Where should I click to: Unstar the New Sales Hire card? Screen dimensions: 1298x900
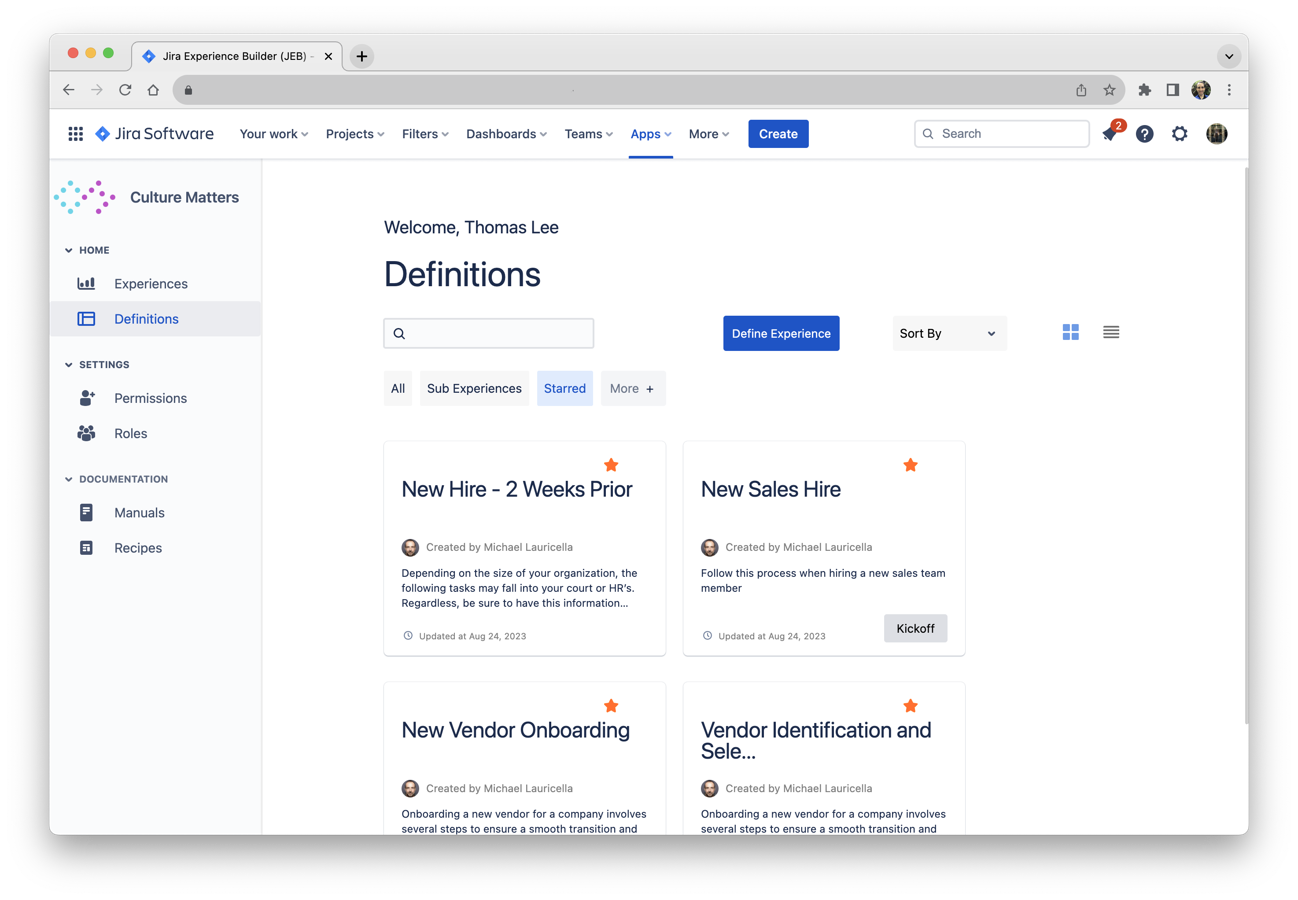pos(910,465)
